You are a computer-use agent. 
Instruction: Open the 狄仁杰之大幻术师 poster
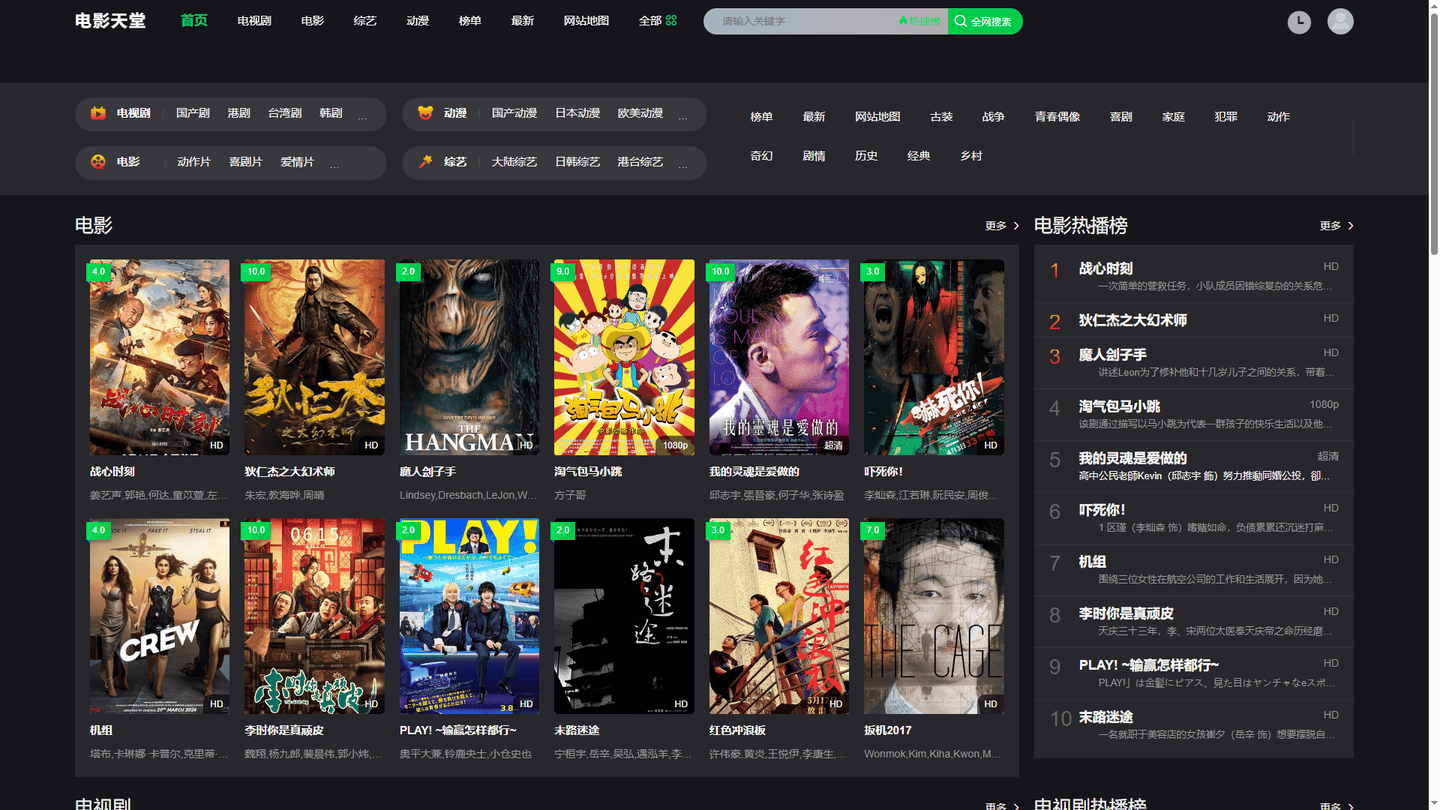[x=314, y=358]
